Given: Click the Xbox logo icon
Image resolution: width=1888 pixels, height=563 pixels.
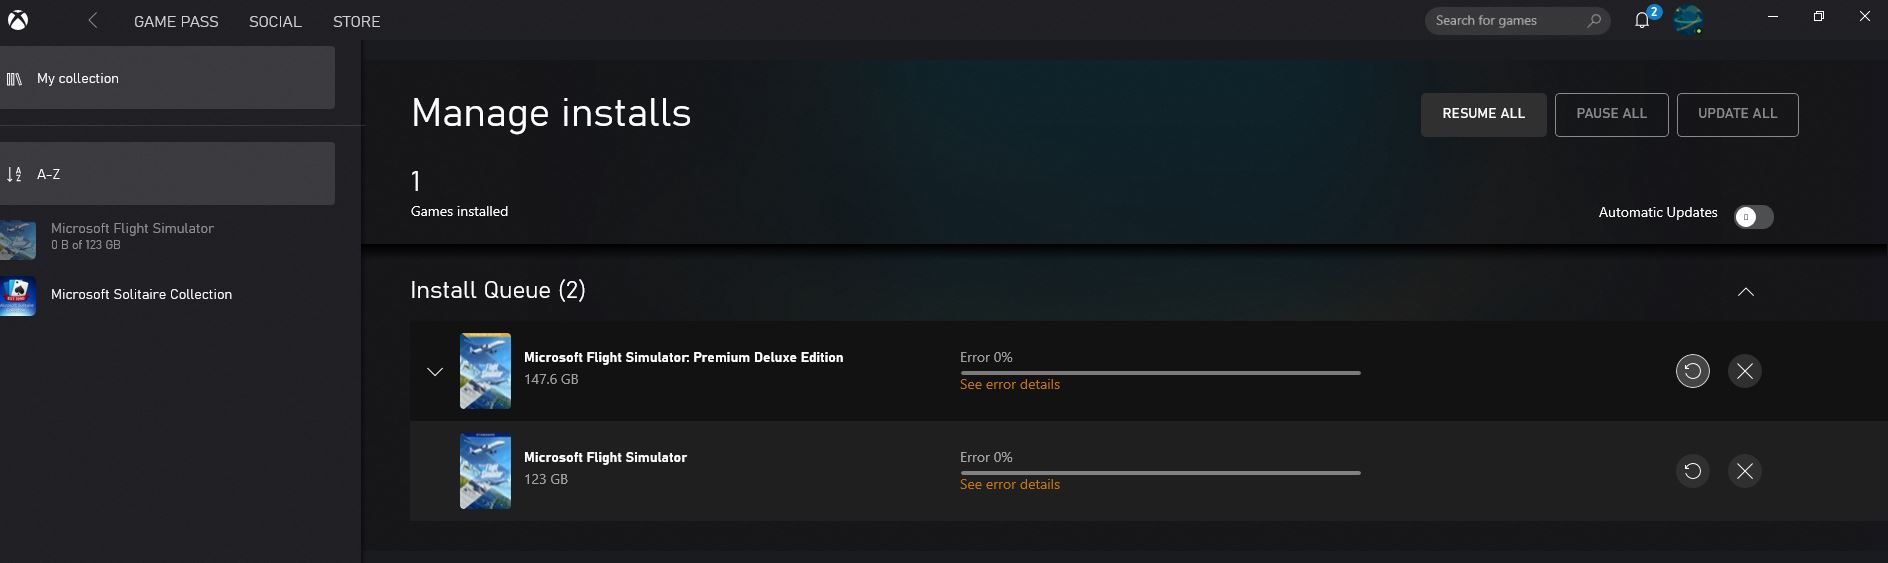Looking at the screenshot, I should (18, 20).
